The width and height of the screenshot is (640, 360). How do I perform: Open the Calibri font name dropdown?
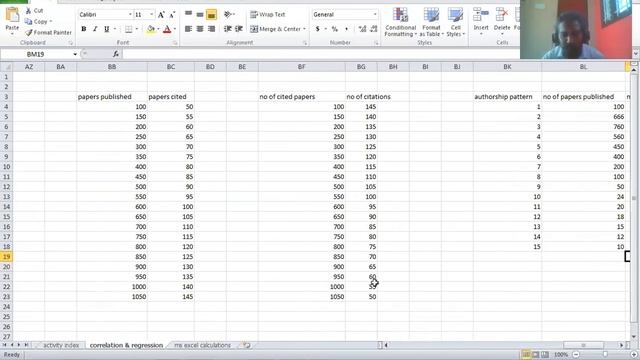[130, 15]
